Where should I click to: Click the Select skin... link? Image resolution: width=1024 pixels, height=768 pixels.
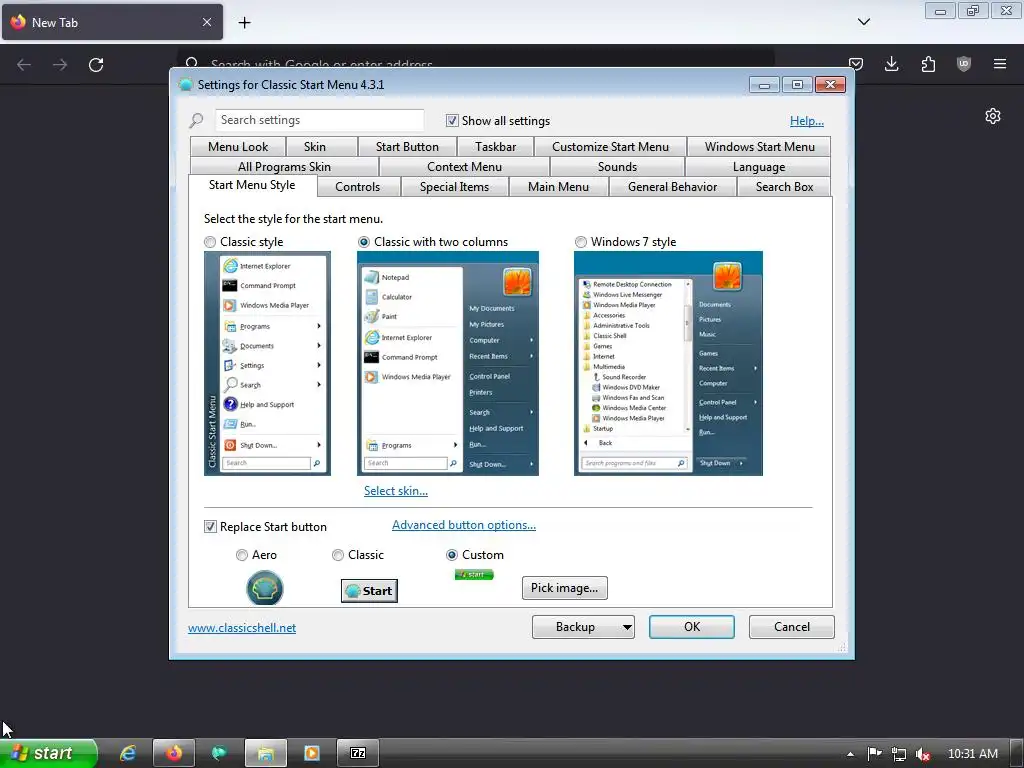click(396, 491)
